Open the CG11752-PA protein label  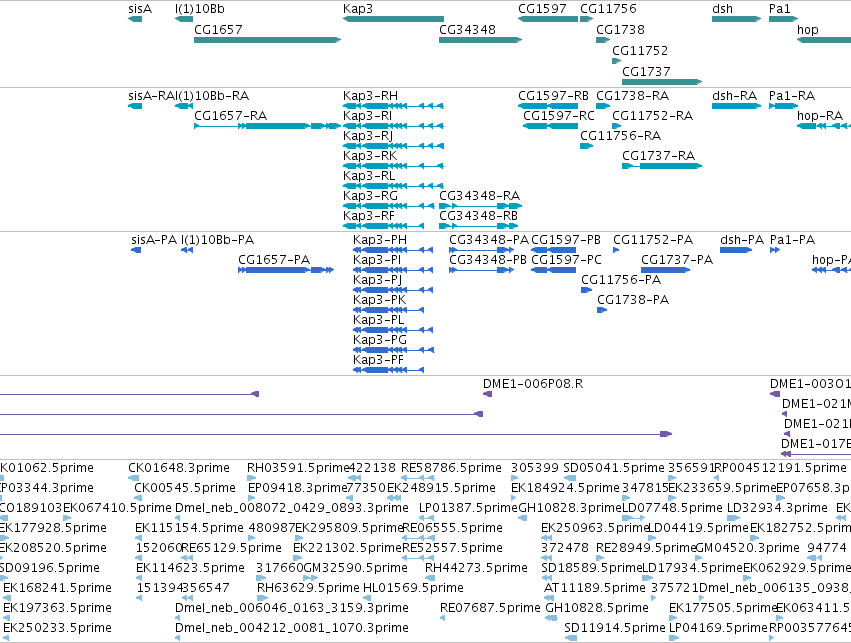(653, 240)
